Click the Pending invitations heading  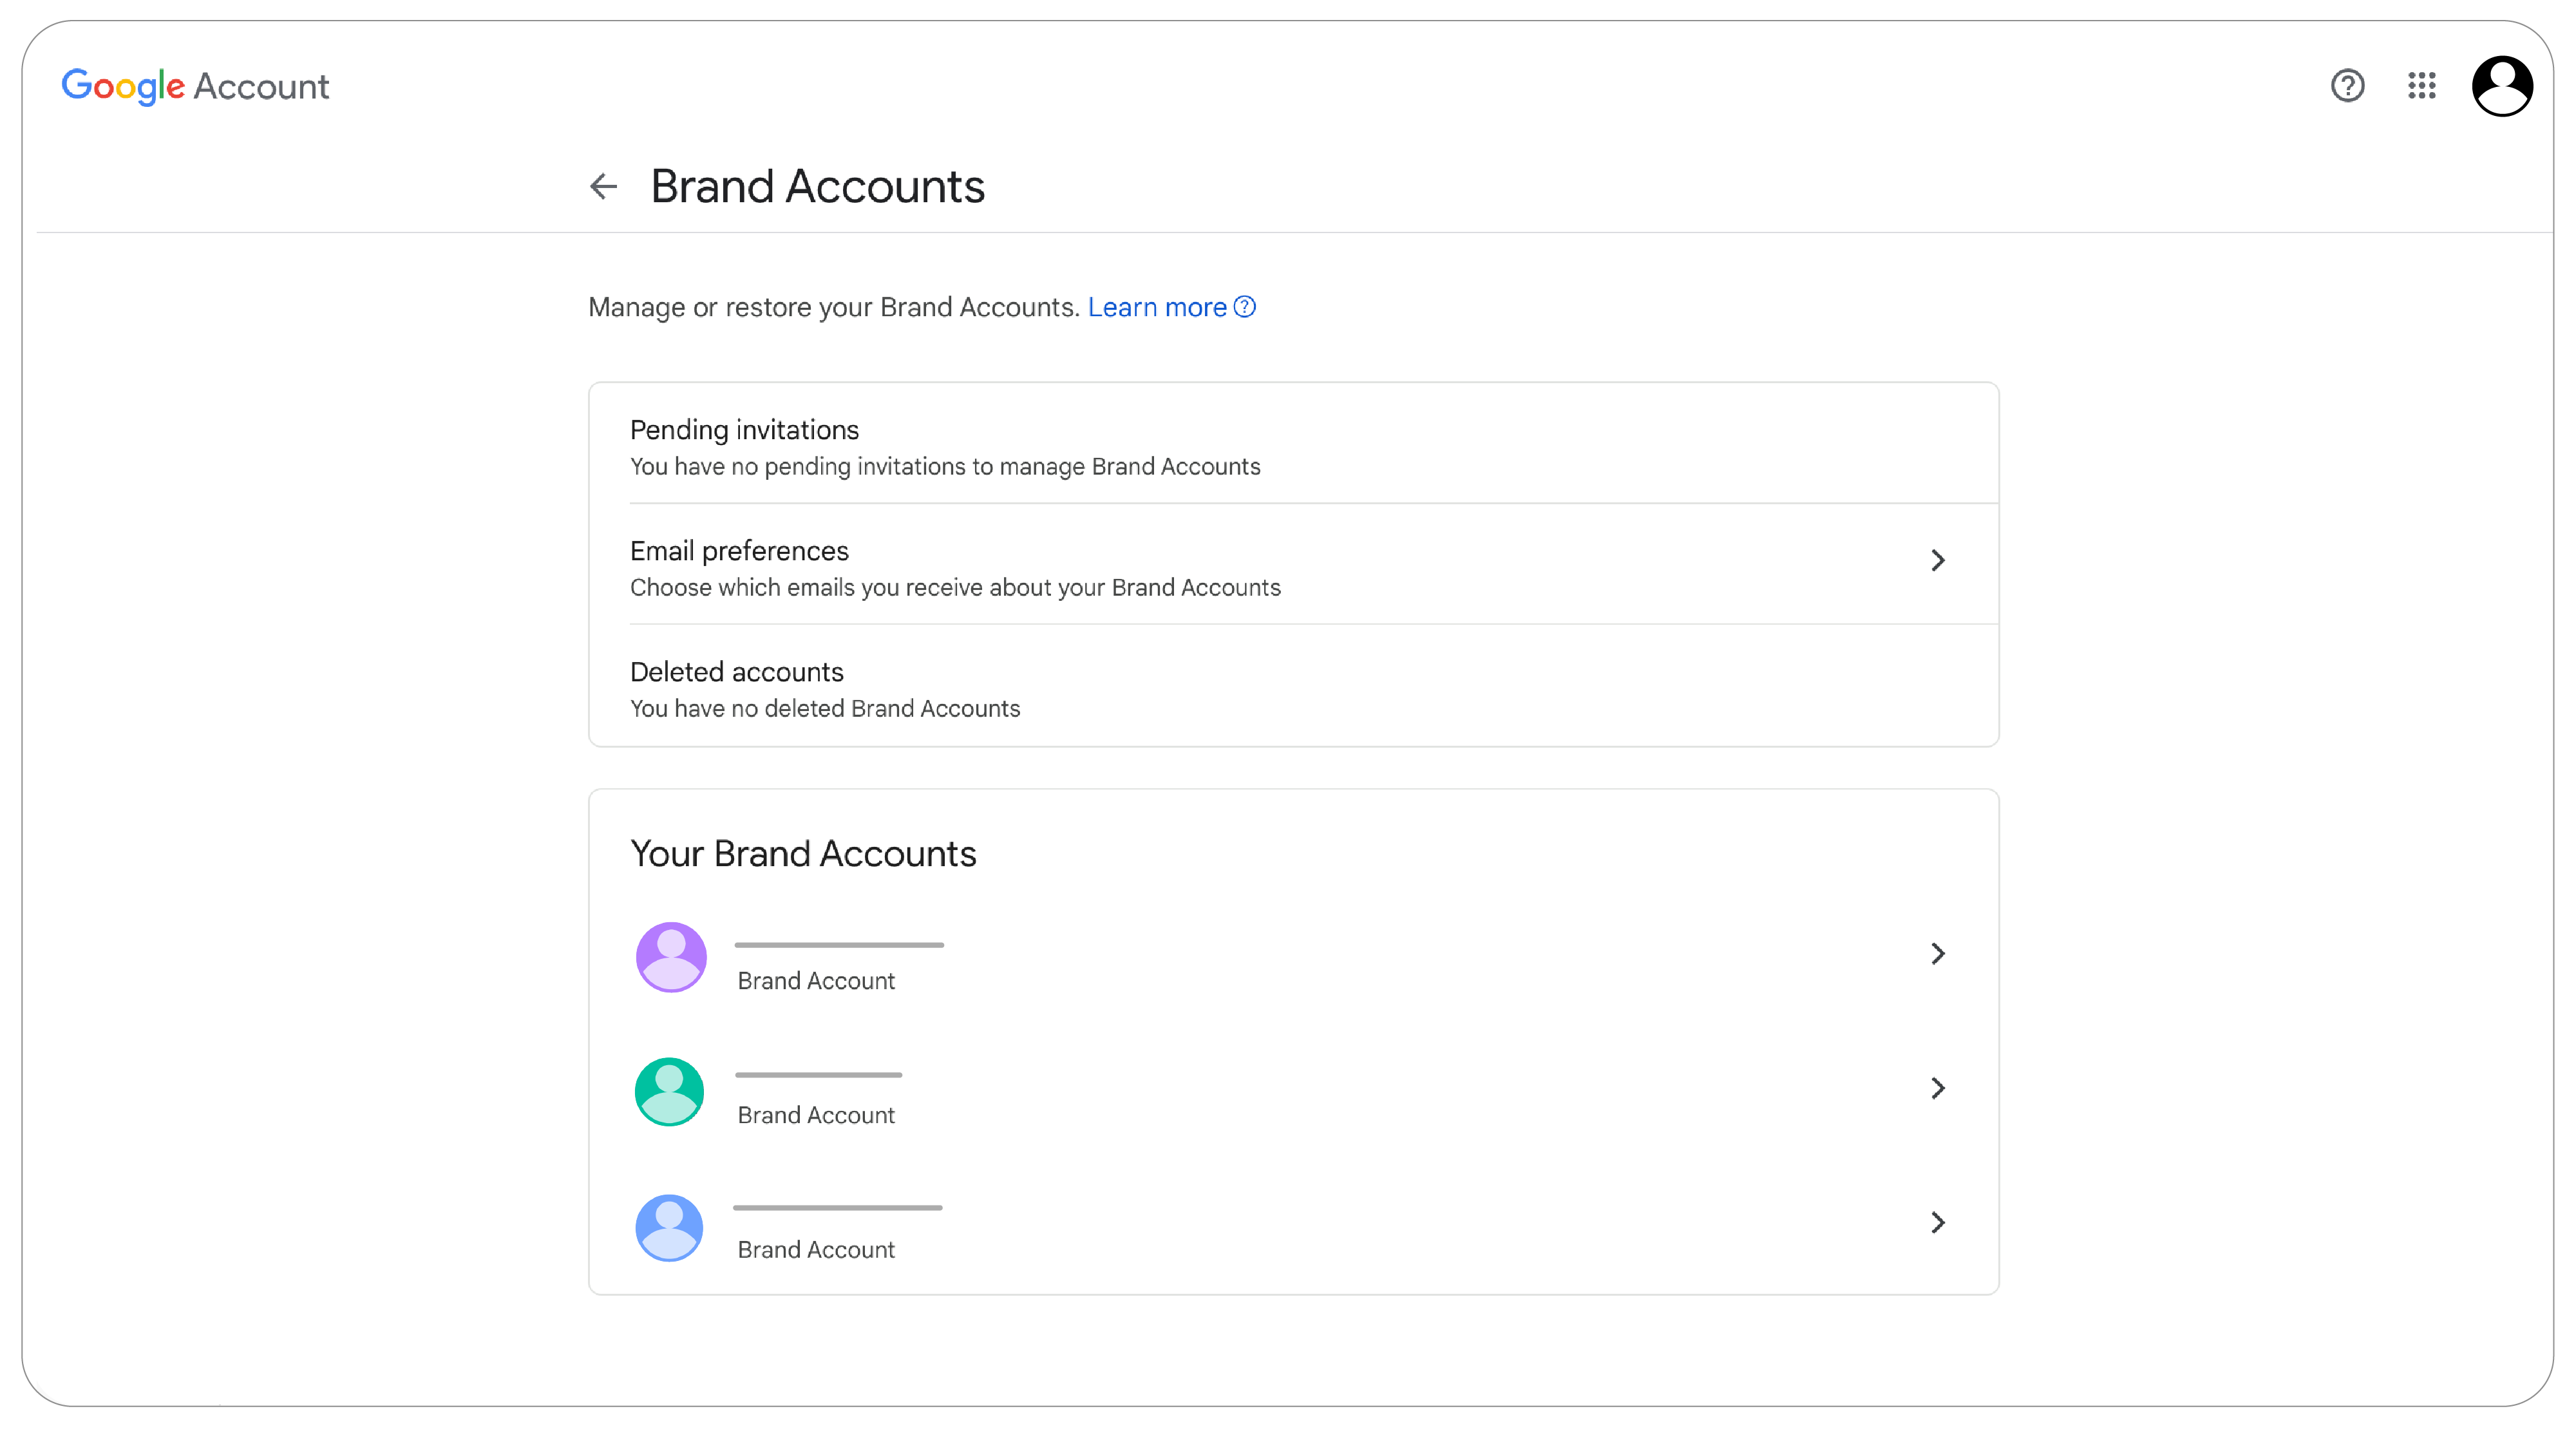click(x=744, y=430)
